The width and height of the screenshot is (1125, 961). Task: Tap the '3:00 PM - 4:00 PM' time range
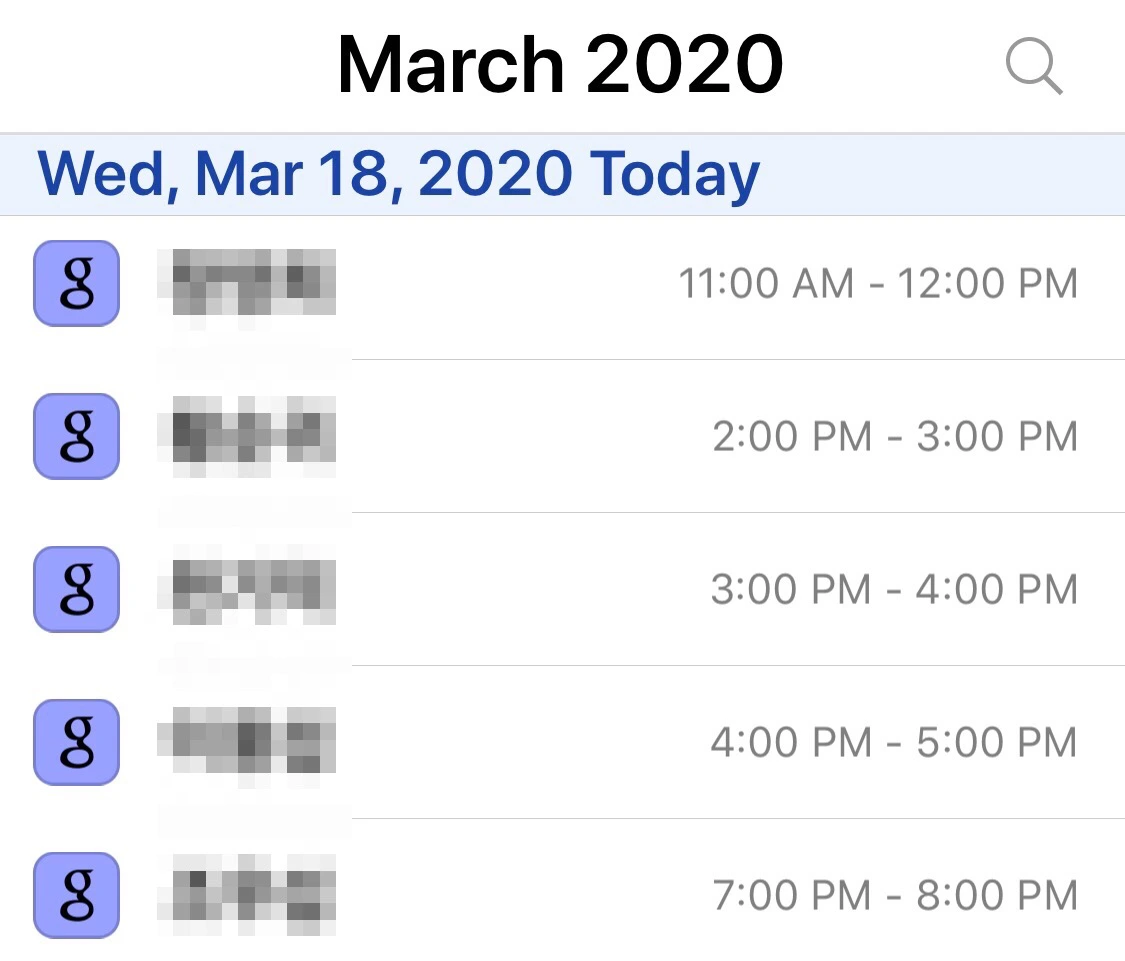pos(894,590)
